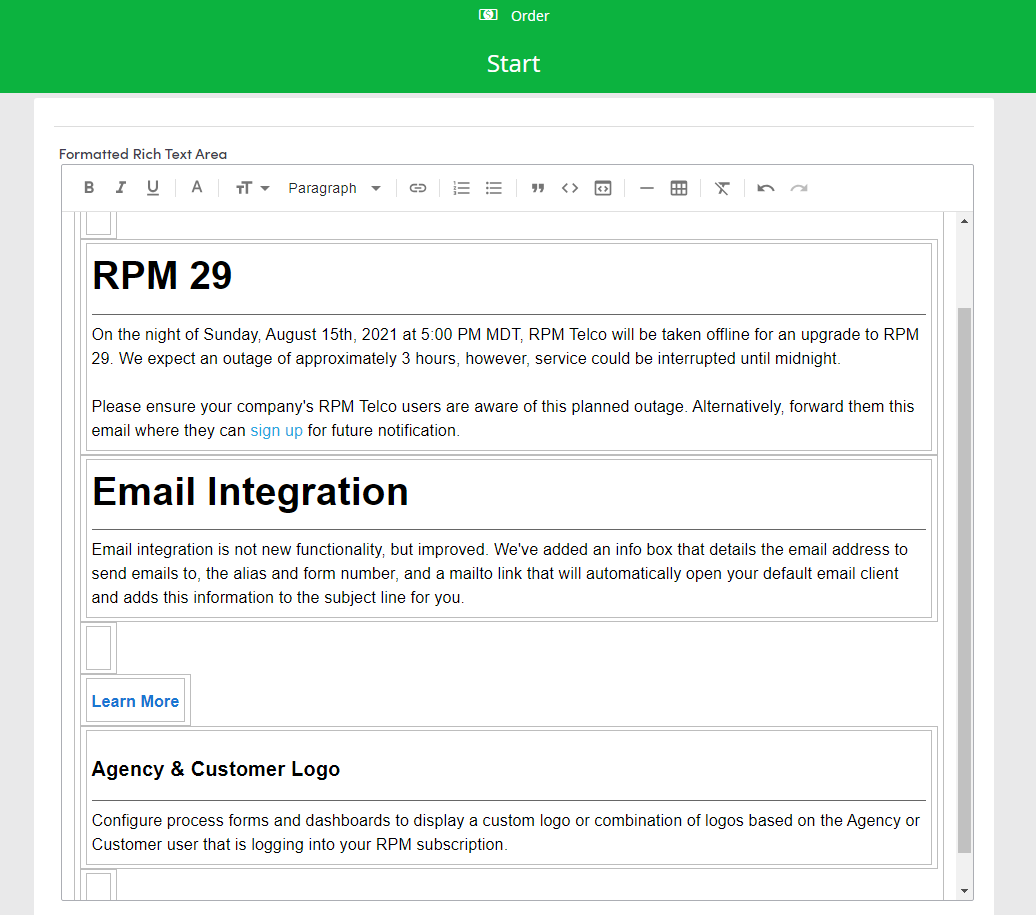Toggle italic formatting
The image size is (1036, 915).
121,188
